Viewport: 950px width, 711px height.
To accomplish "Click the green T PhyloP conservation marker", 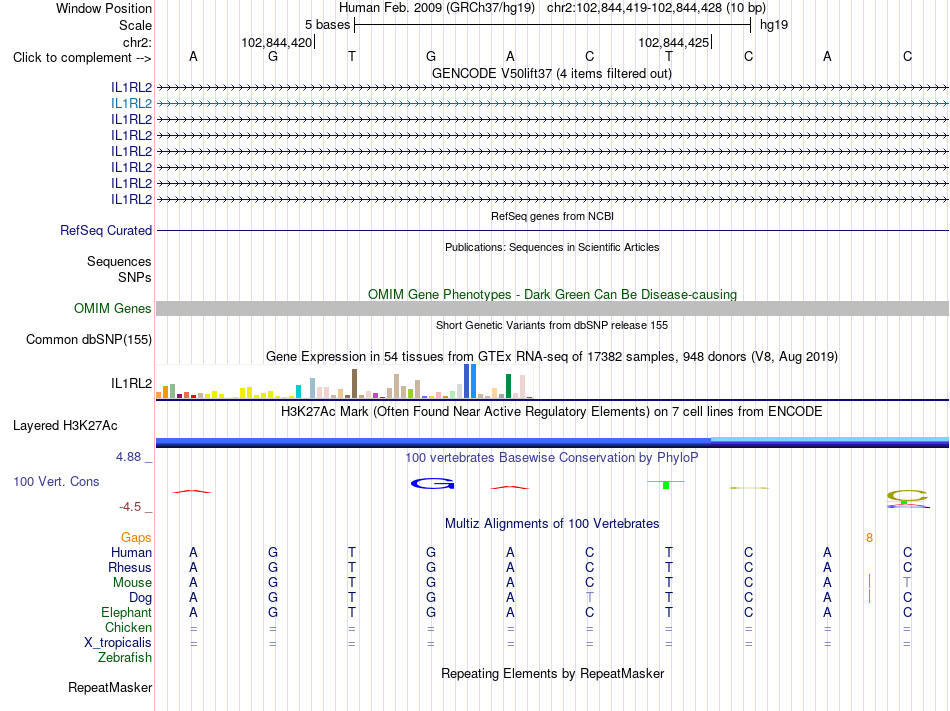I will click(x=666, y=484).
